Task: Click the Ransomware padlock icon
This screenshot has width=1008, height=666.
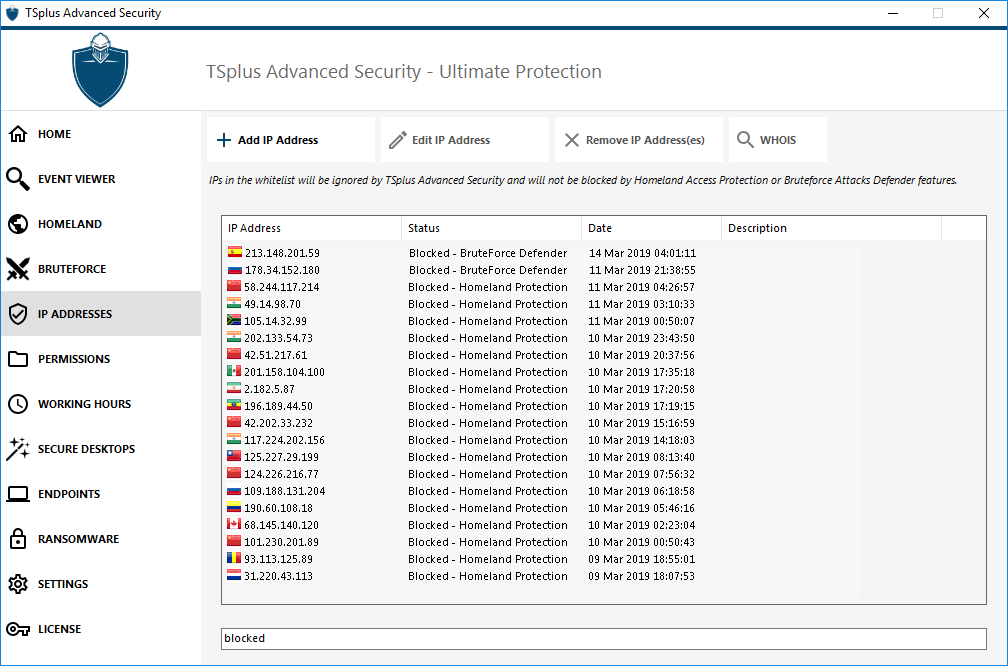Action: click(19, 538)
